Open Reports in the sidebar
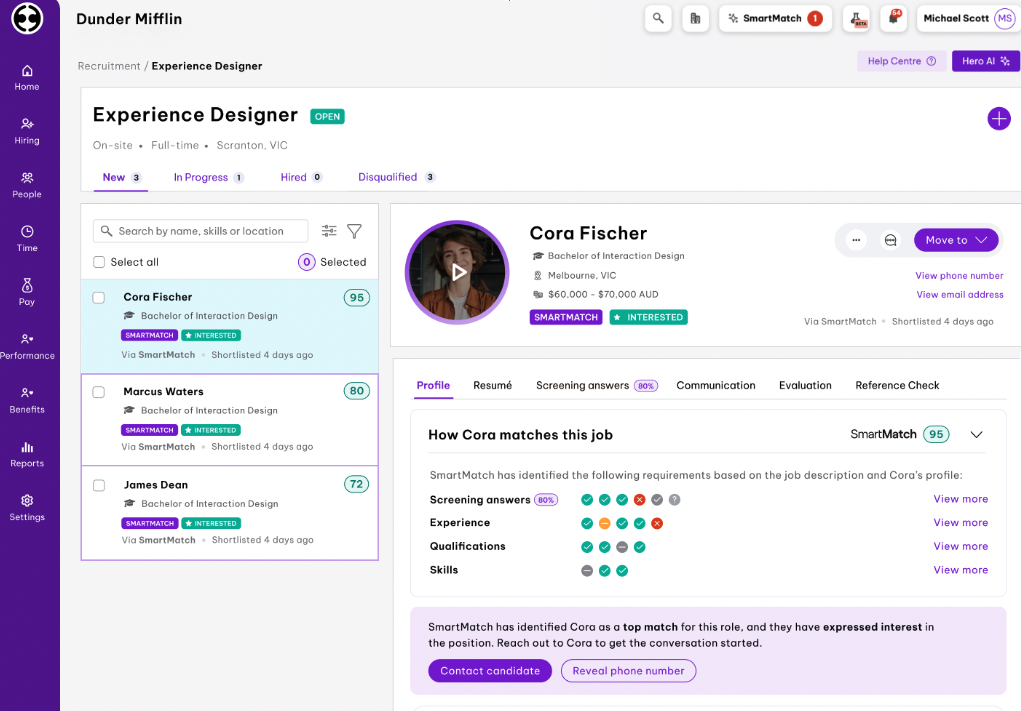1021x711 pixels. (x=27, y=454)
